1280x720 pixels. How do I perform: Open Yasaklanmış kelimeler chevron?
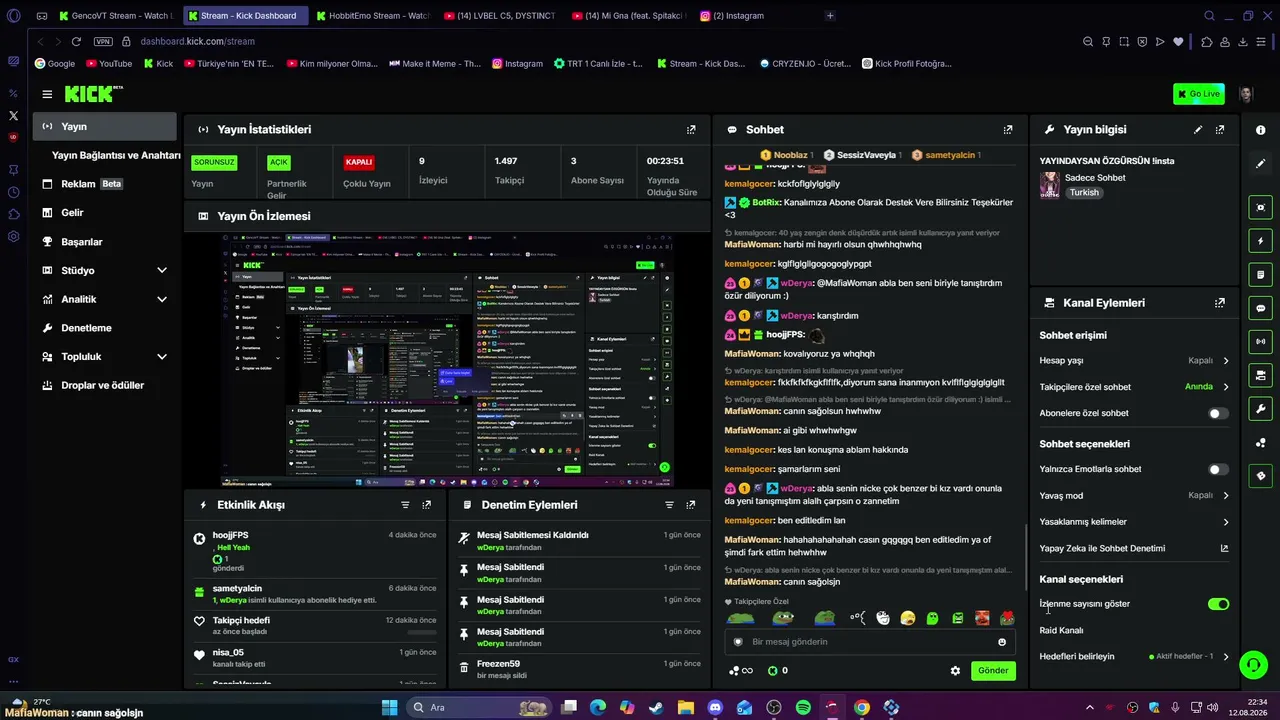tap(1226, 521)
